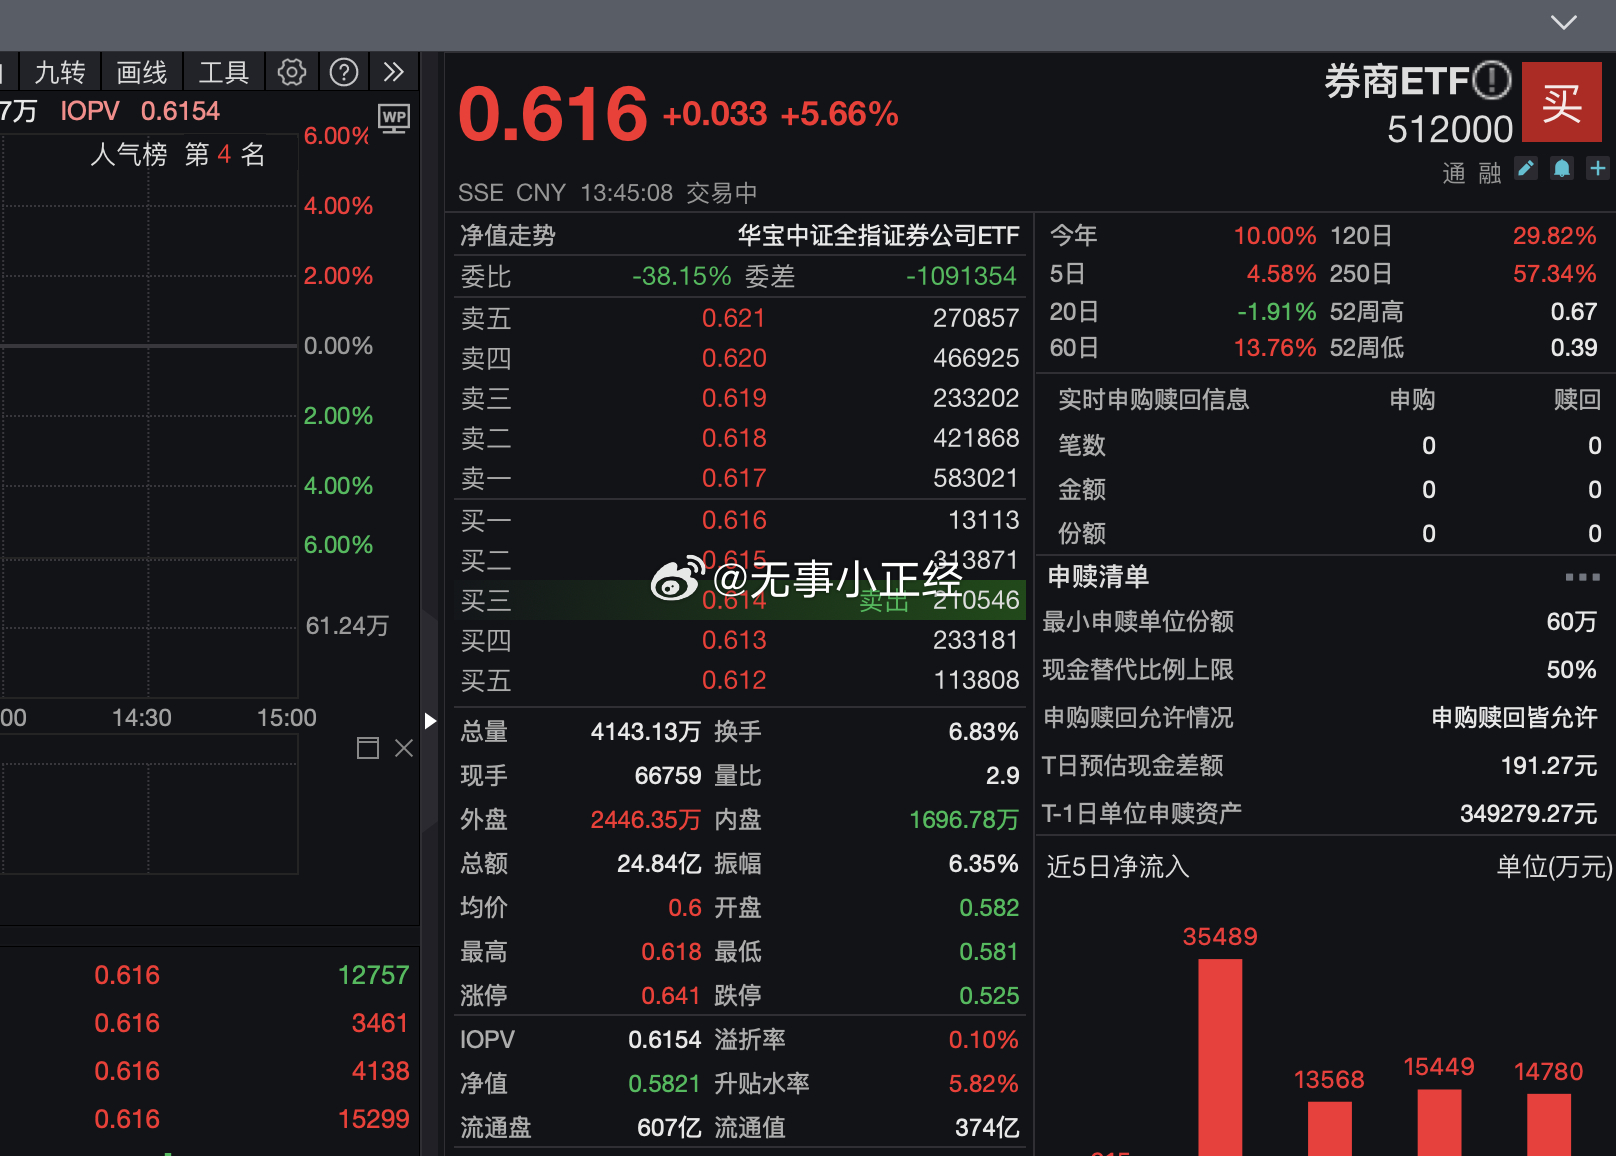Click the 委比 -38.15% value
1616x1156 pixels.
681,276
